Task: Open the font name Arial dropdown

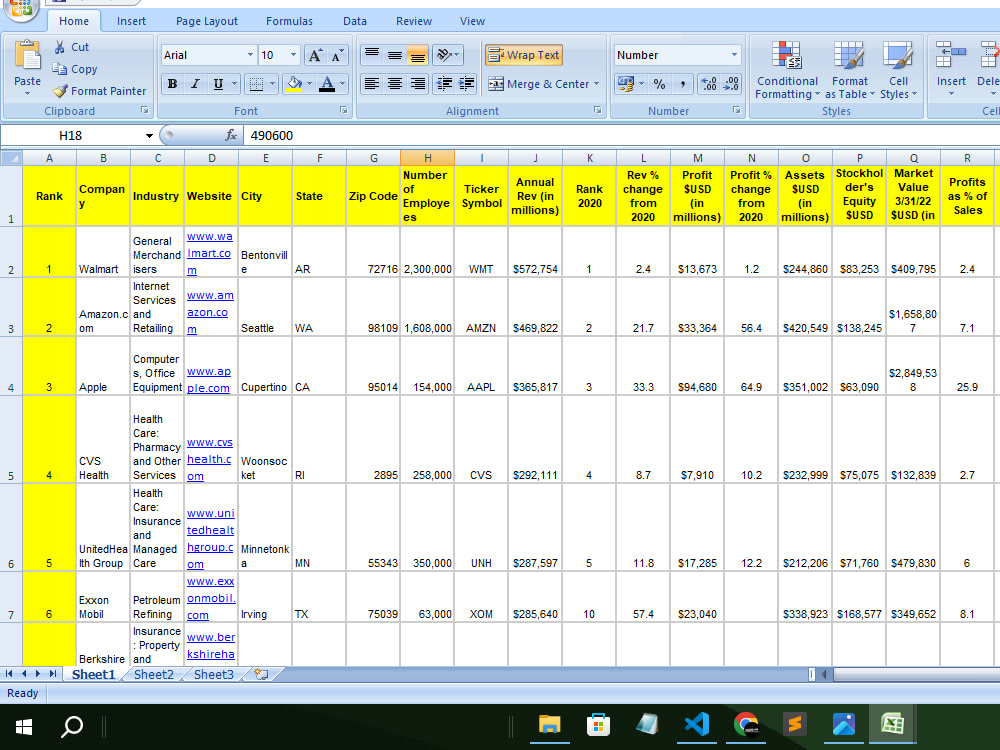Action: [x=250, y=55]
